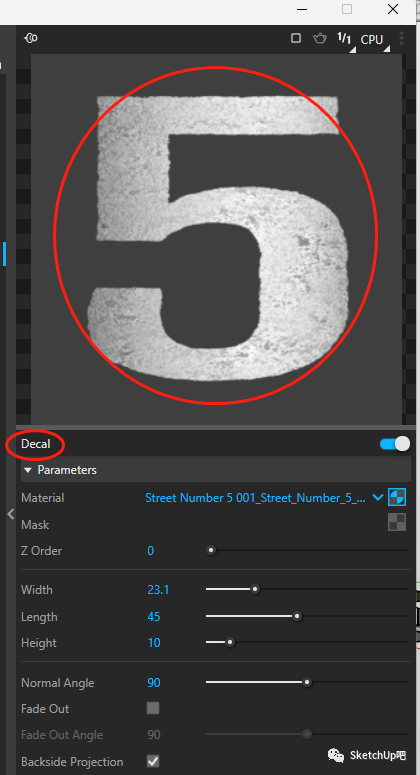Click the Street Number 5 material name

click(255, 498)
